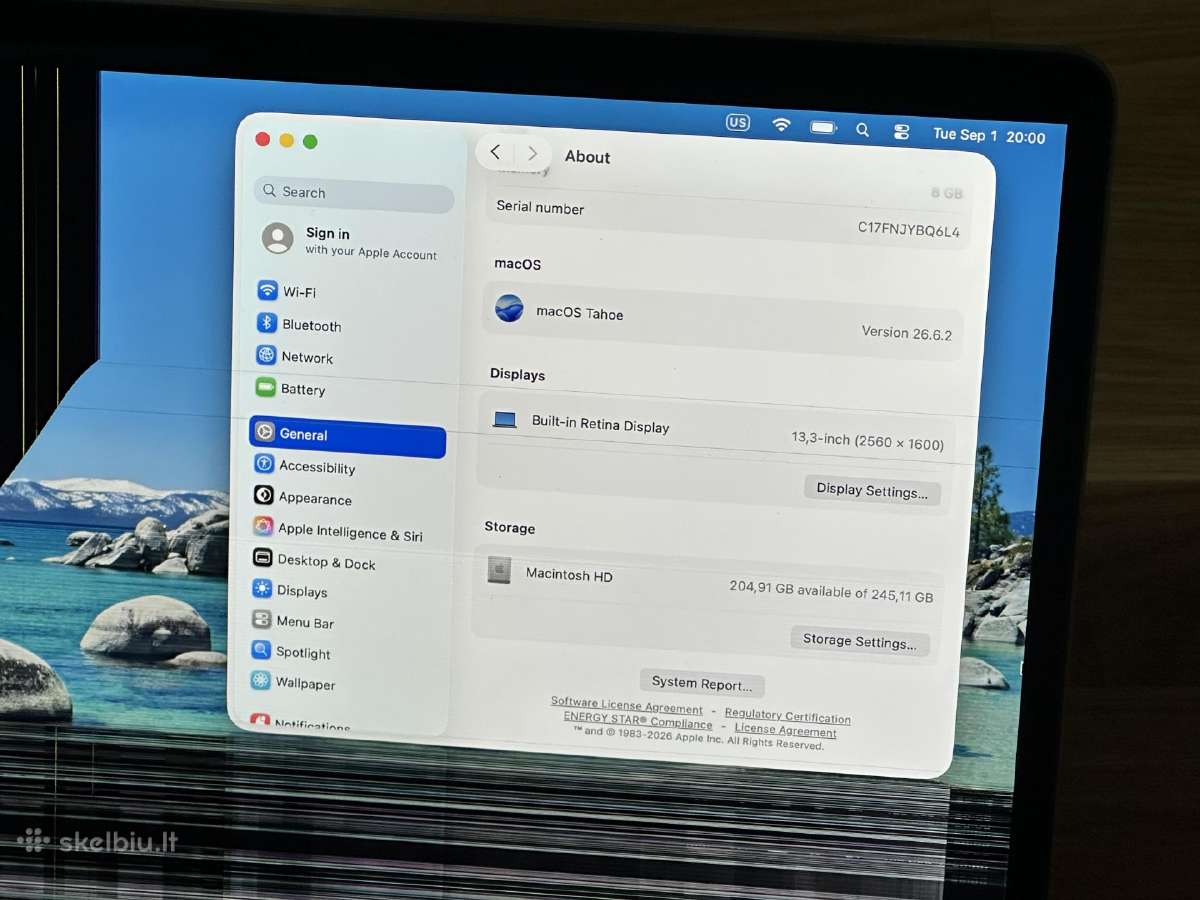The width and height of the screenshot is (1200, 900).
Task: Select the Displays sun icon
Action: pos(262,589)
